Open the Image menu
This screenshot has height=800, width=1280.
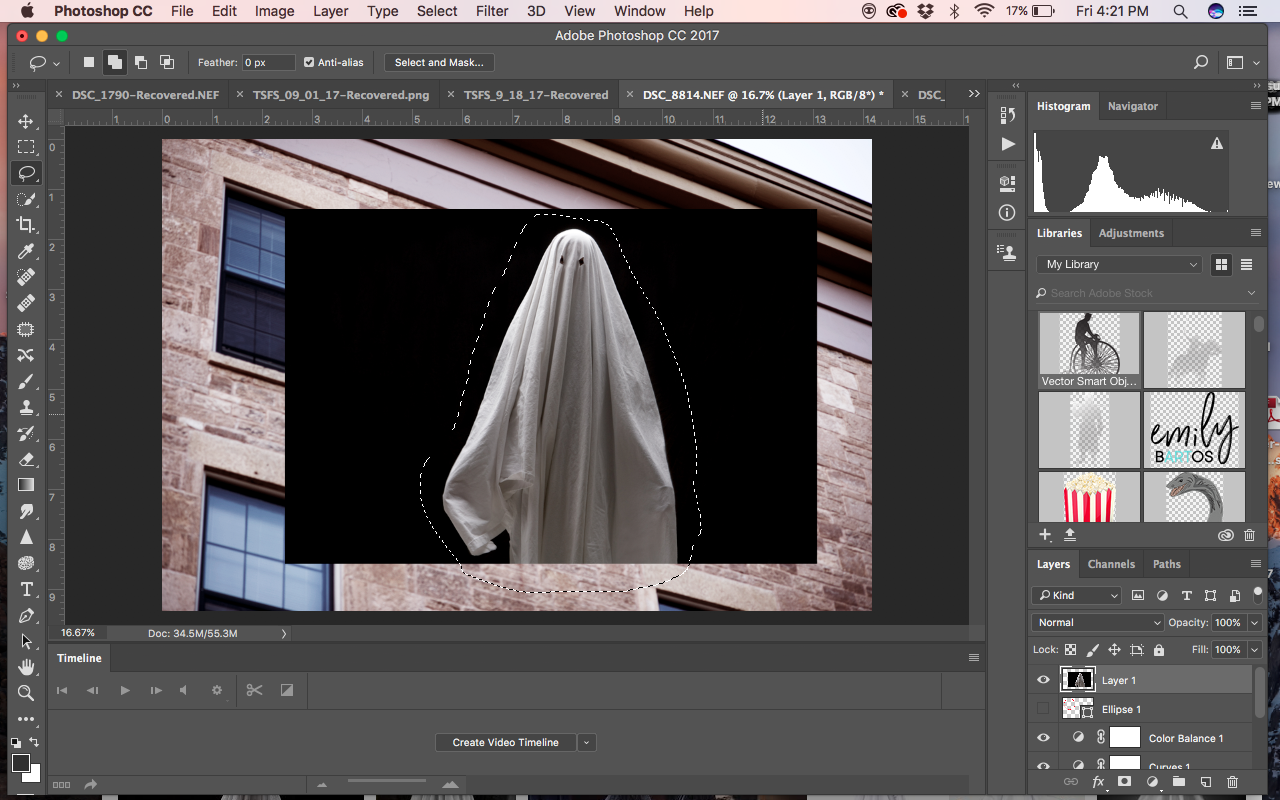pos(274,11)
